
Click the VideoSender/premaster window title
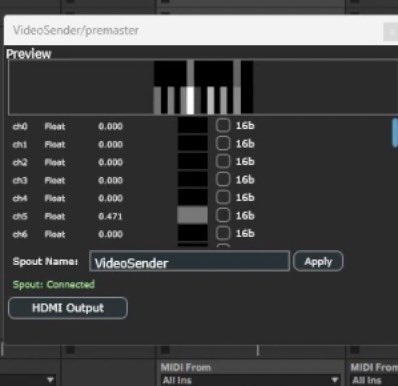point(76,30)
